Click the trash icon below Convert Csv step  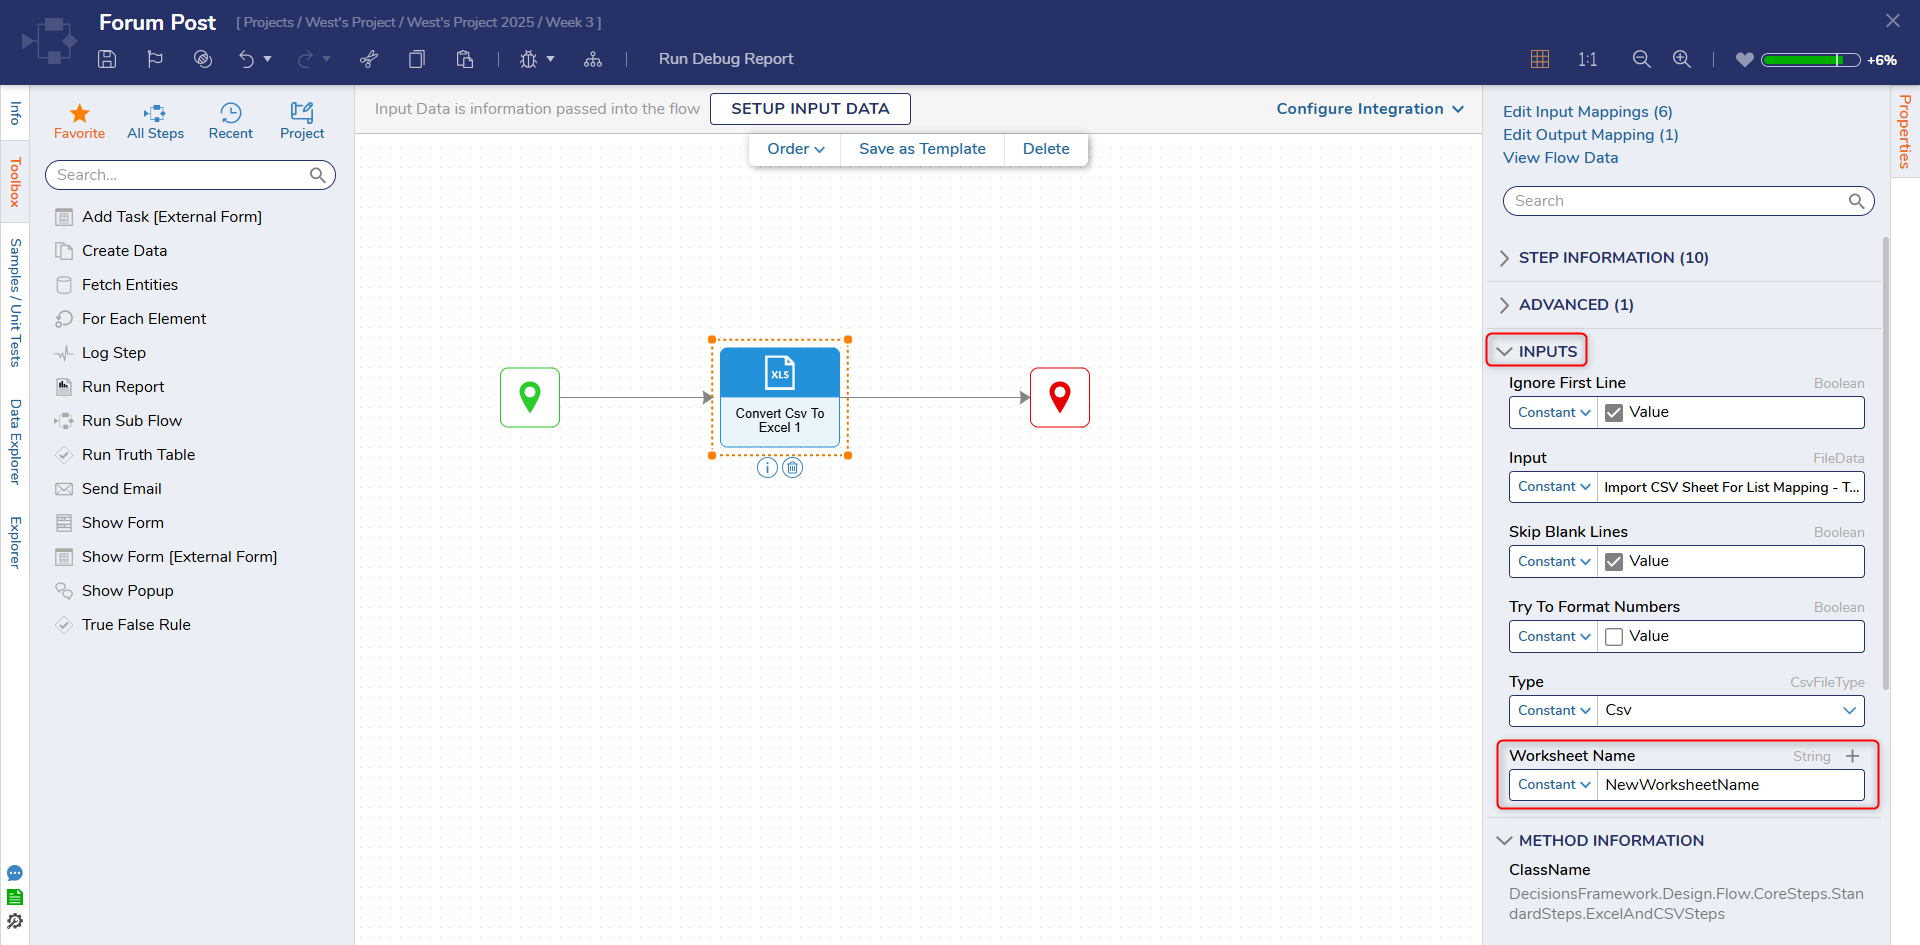coord(792,468)
